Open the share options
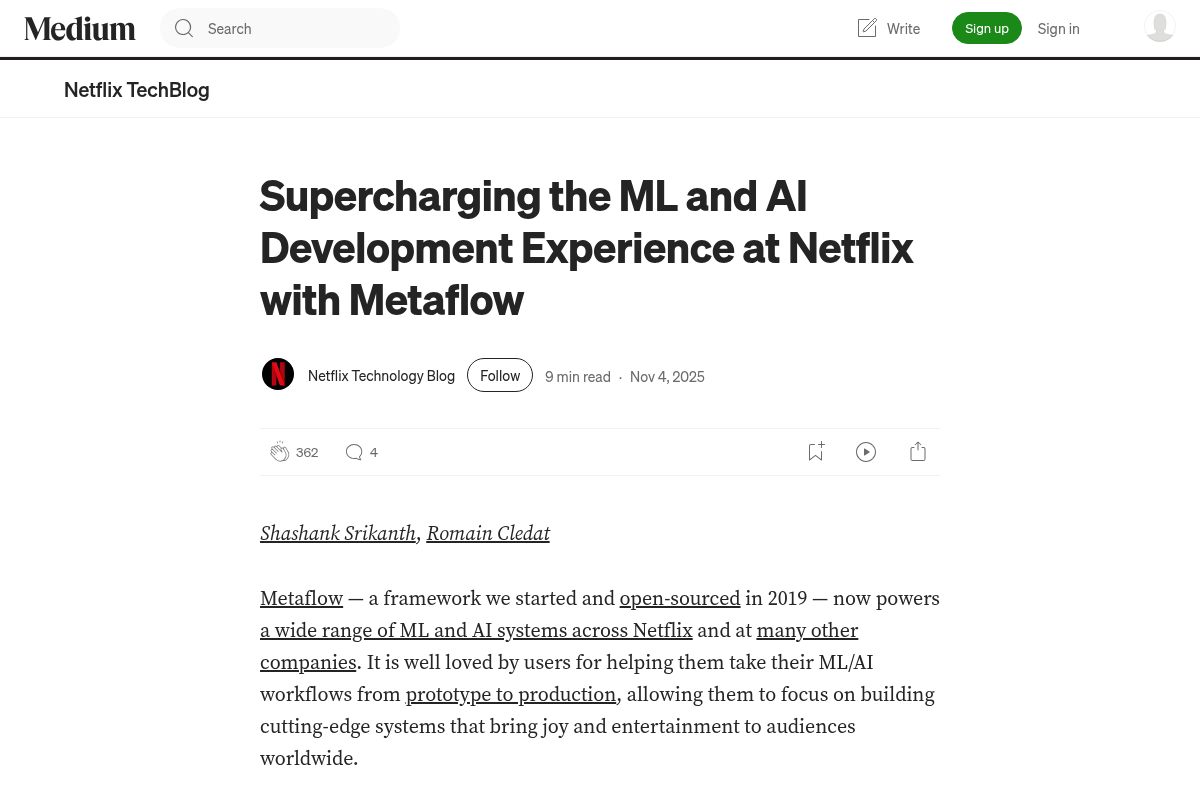This screenshot has width=1200, height=800. [x=917, y=451]
